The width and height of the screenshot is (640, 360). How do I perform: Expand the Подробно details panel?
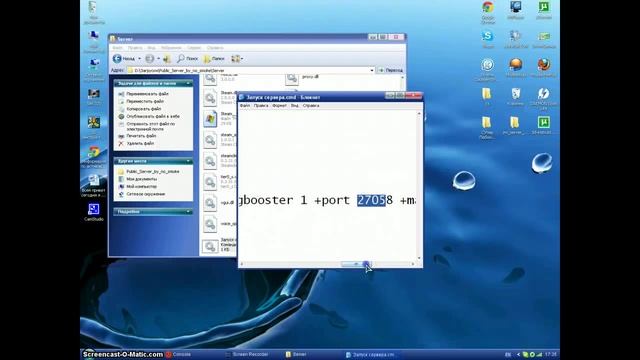coord(188,211)
